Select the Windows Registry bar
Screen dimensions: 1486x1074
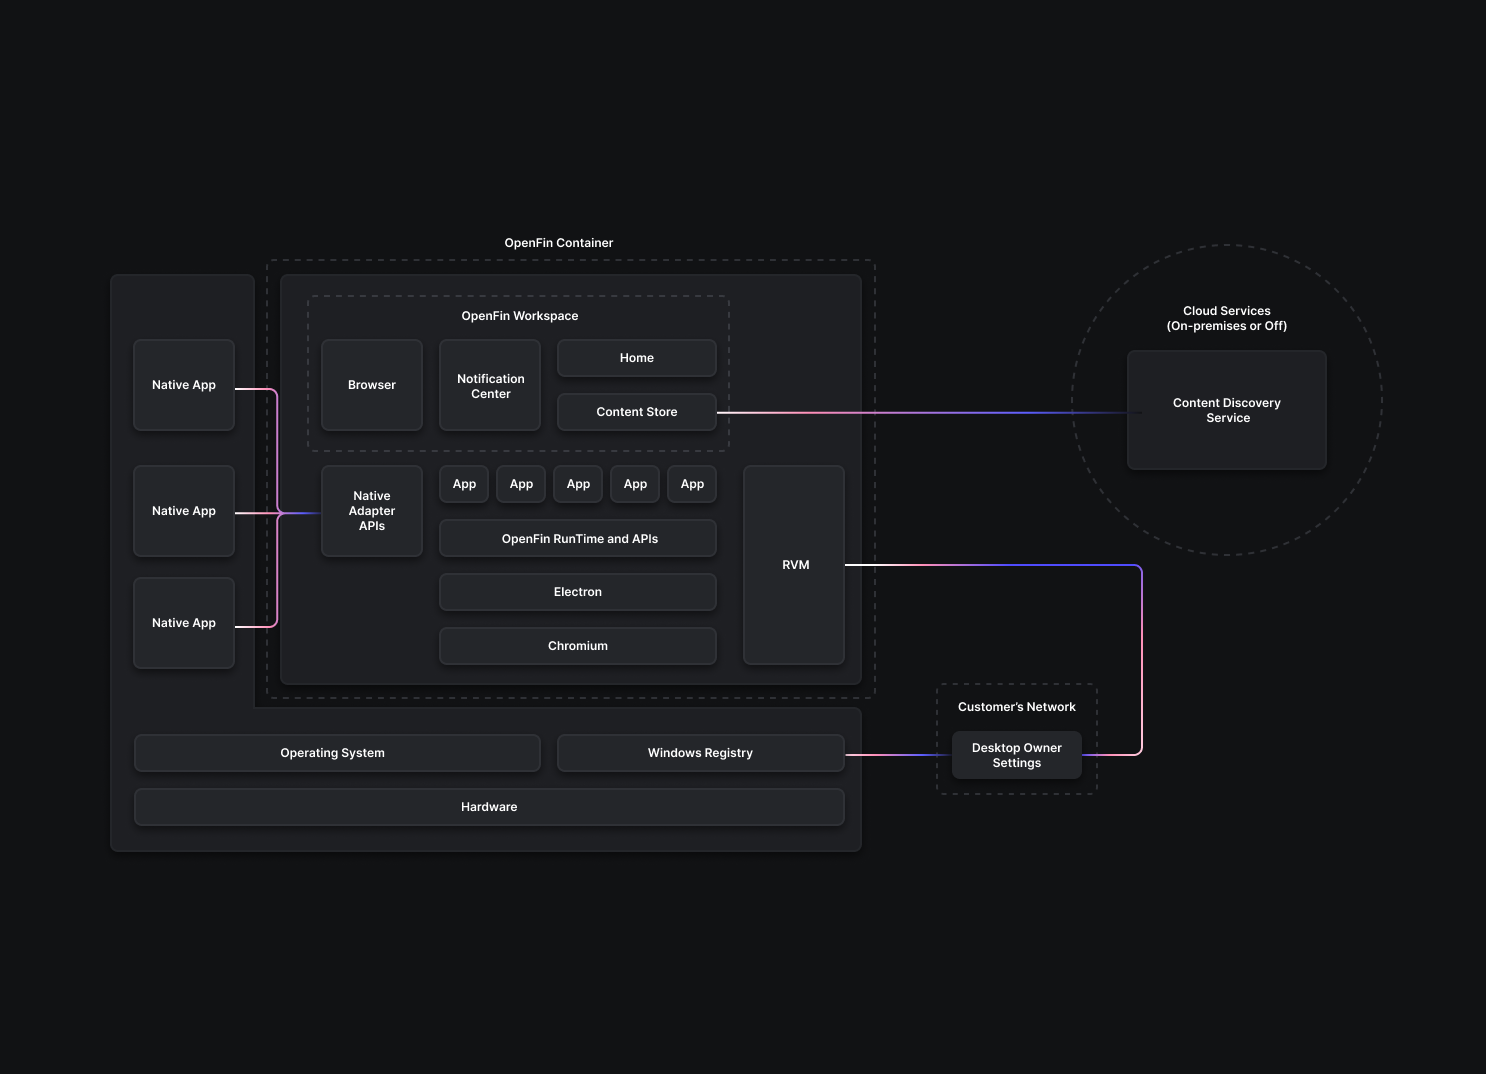(x=701, y=753)
